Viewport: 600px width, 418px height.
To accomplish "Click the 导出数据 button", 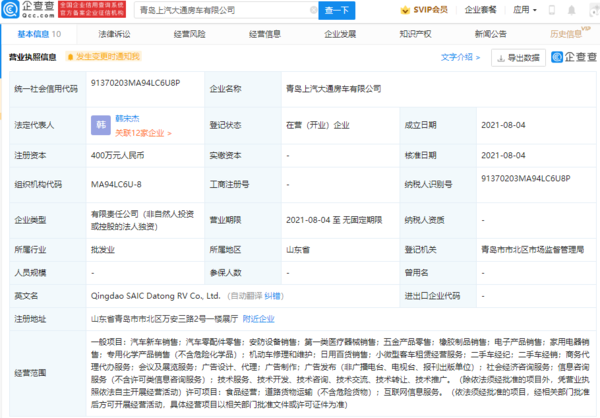I will tap(518, 58).
